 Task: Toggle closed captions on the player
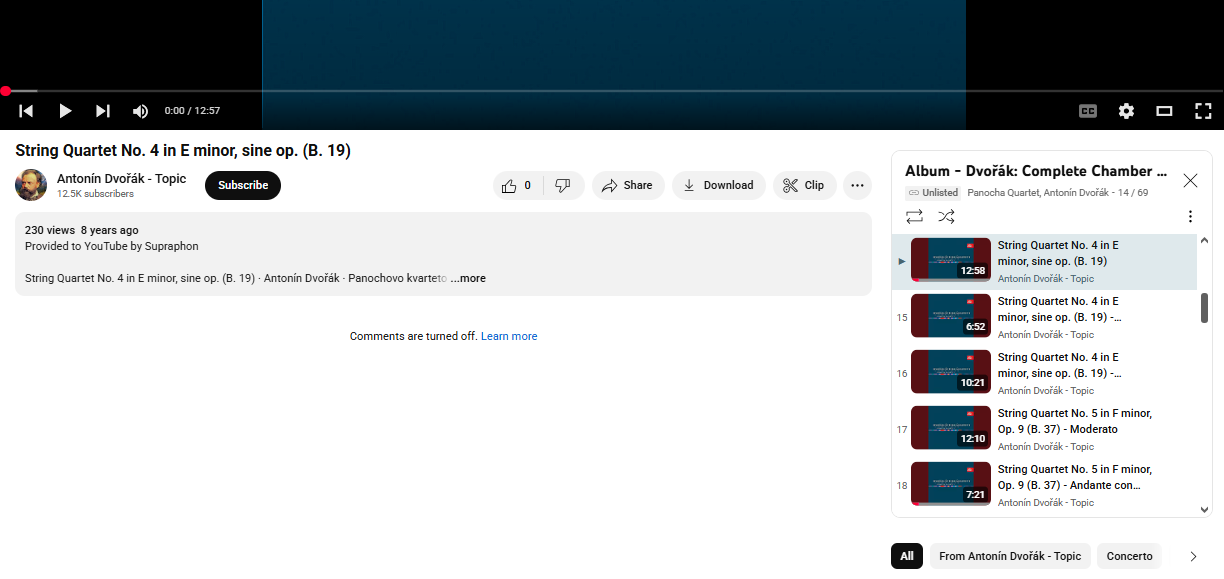[1088, 111]
